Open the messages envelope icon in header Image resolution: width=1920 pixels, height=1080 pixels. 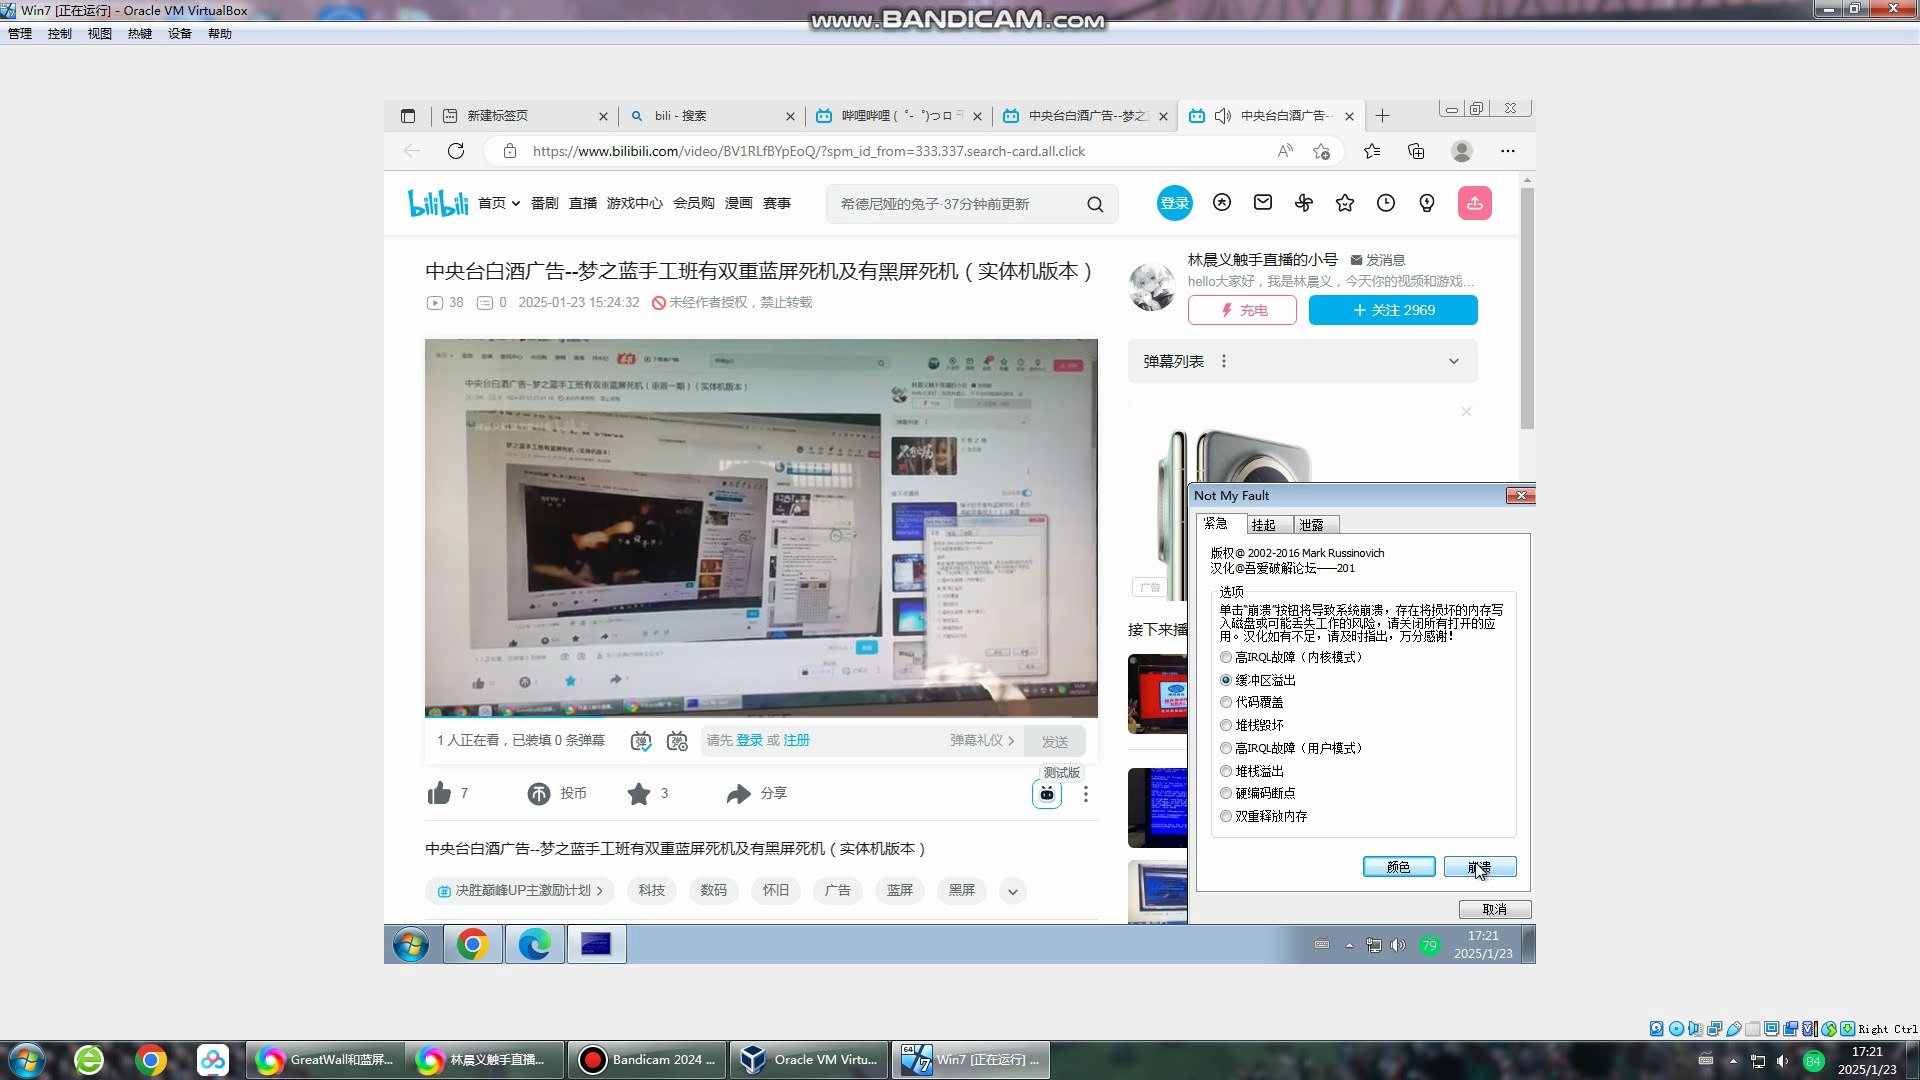coord(1263,203)
